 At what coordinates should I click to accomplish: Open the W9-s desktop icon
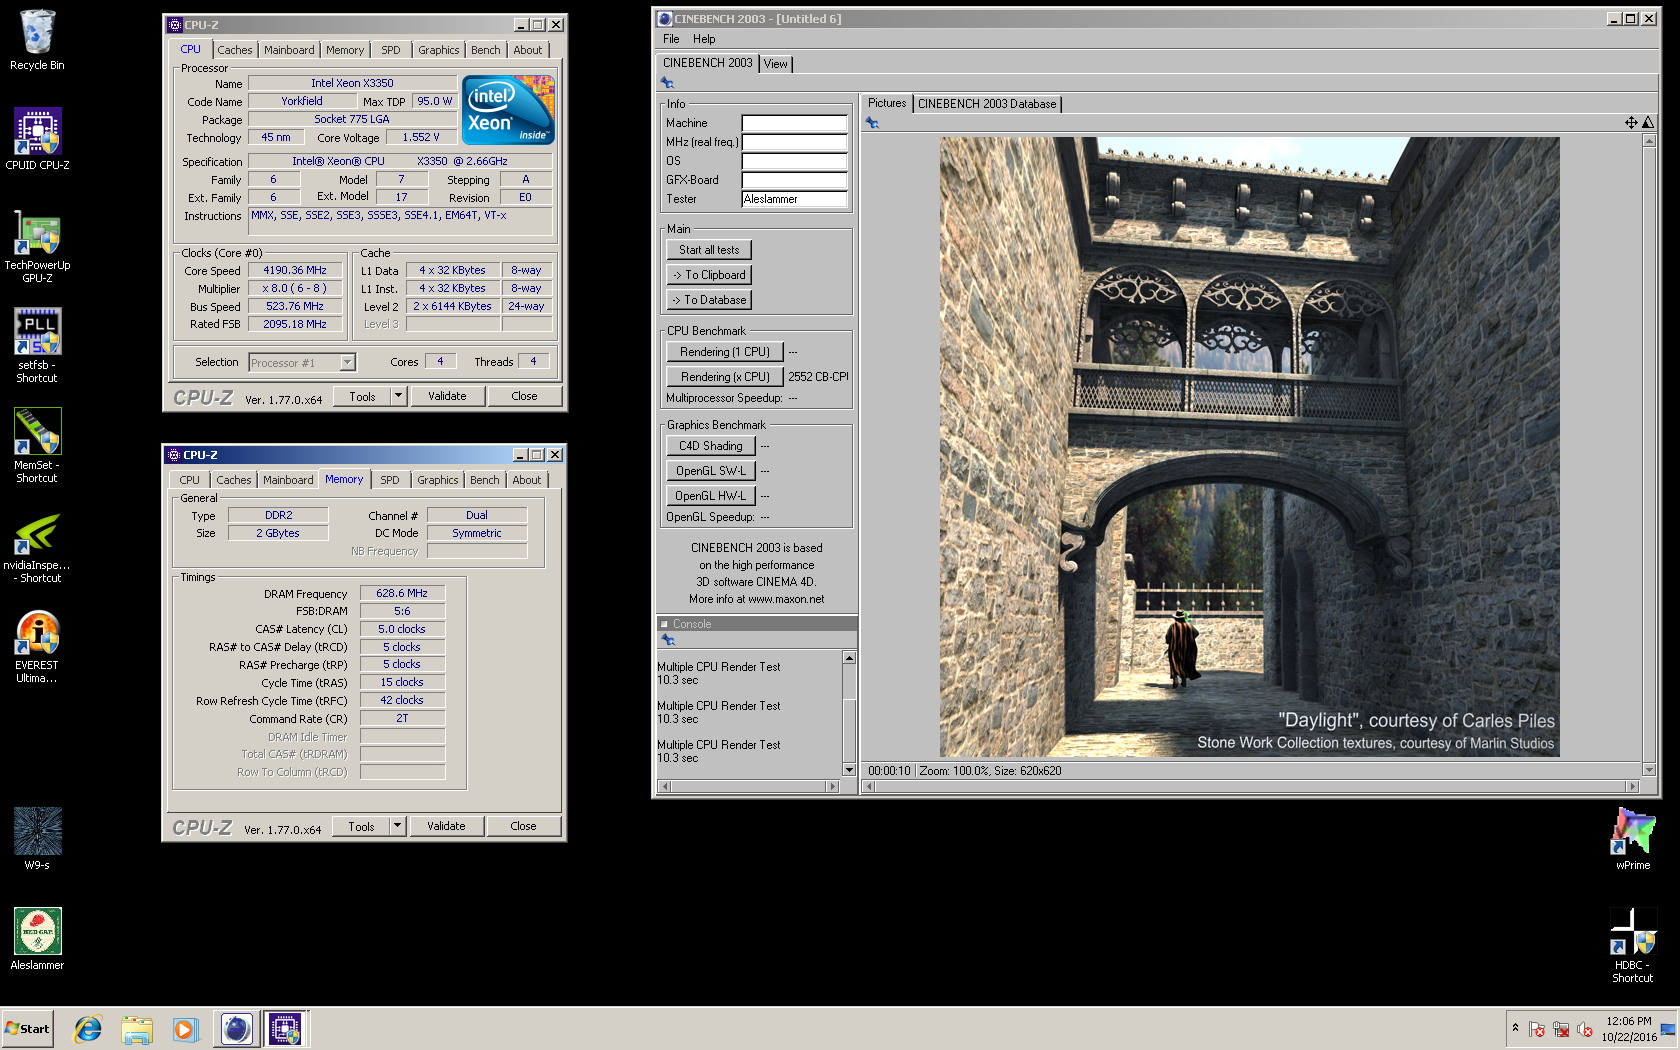point(37,839)
